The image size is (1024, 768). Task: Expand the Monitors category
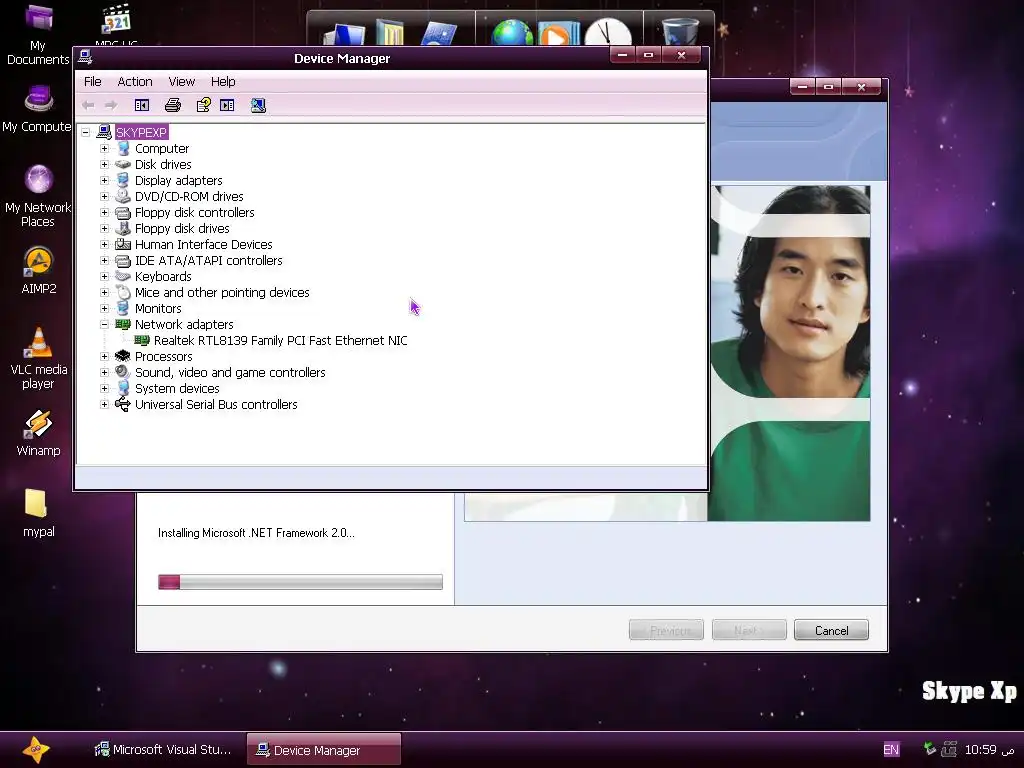coord(104,308)
